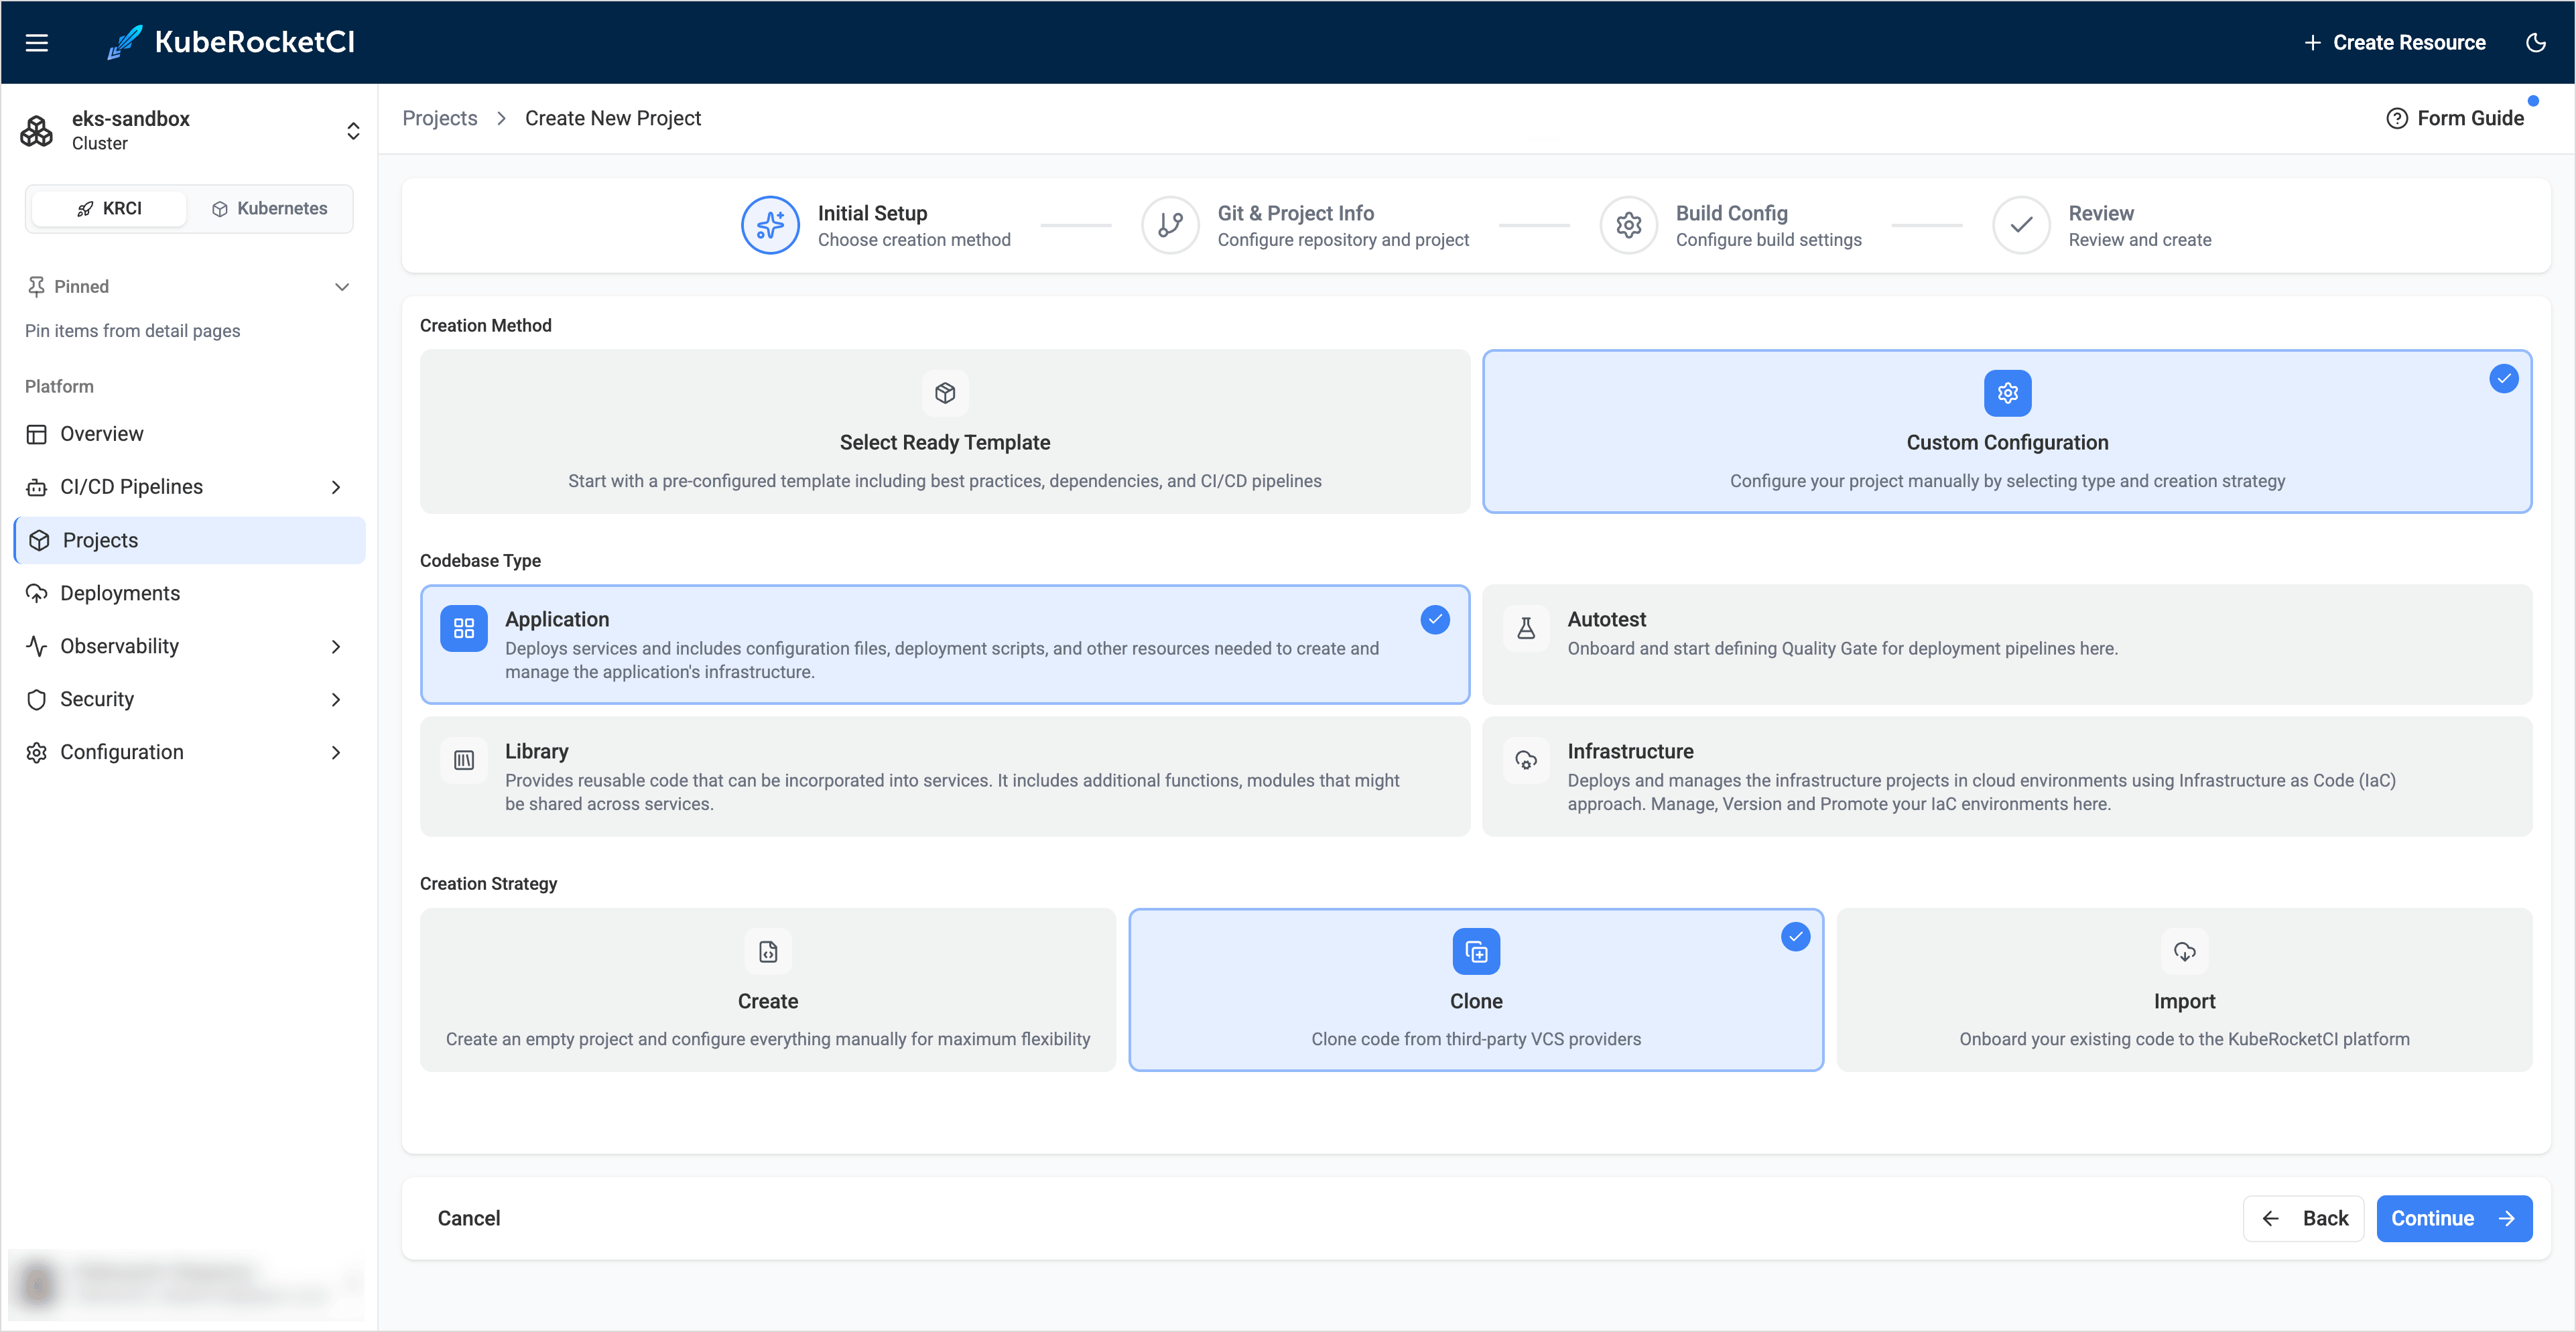The width and height of the screenshot is (2576, 1332).
Task: Click the Create file-code icon
Action: 768,952
